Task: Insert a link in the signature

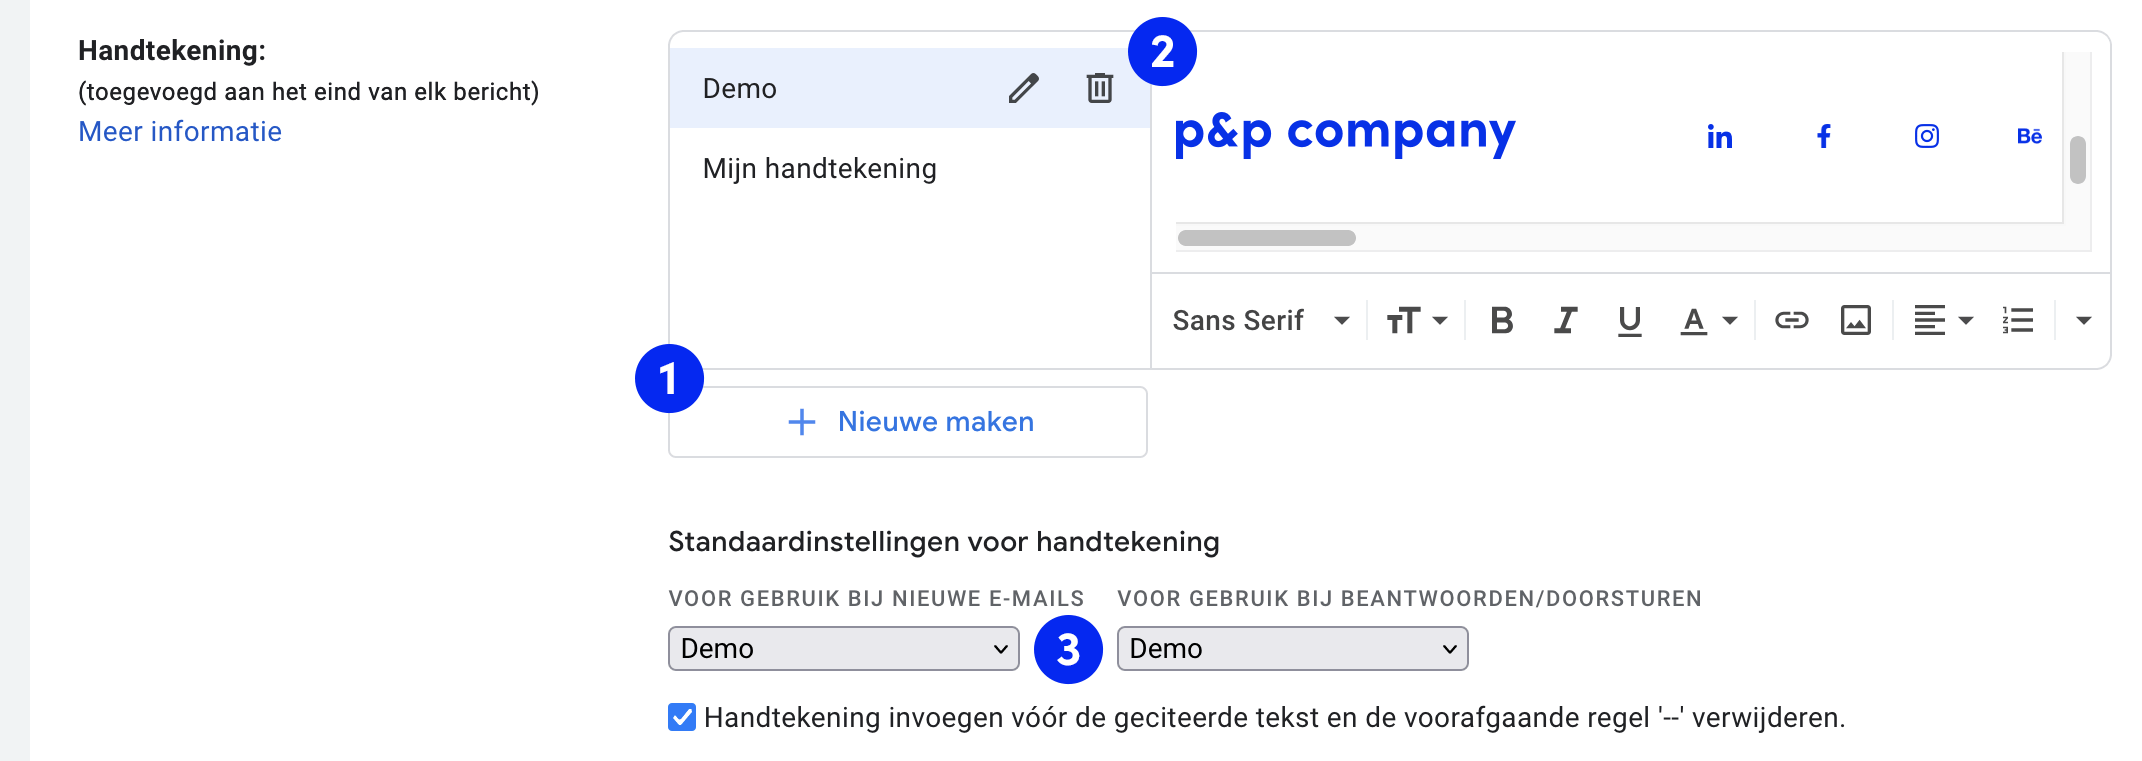Action: [x=1791, y=320]
